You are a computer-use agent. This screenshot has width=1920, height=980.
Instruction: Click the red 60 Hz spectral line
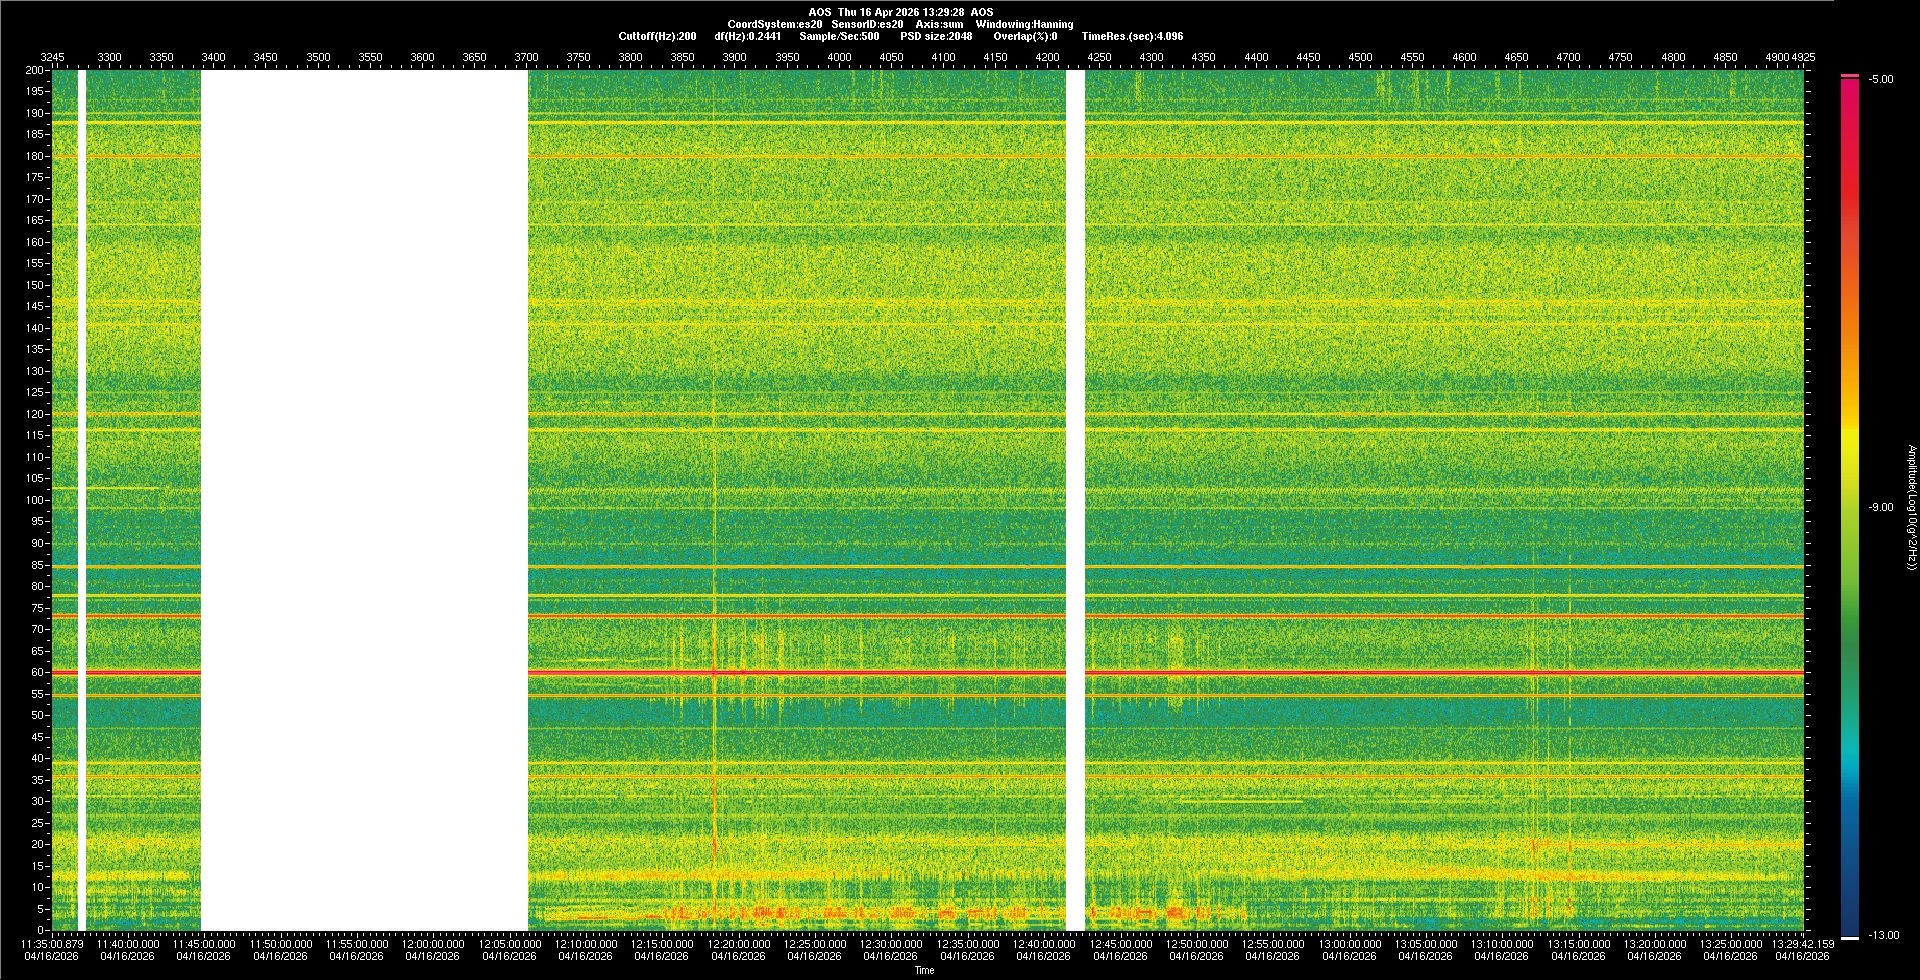tap(800, 673)
